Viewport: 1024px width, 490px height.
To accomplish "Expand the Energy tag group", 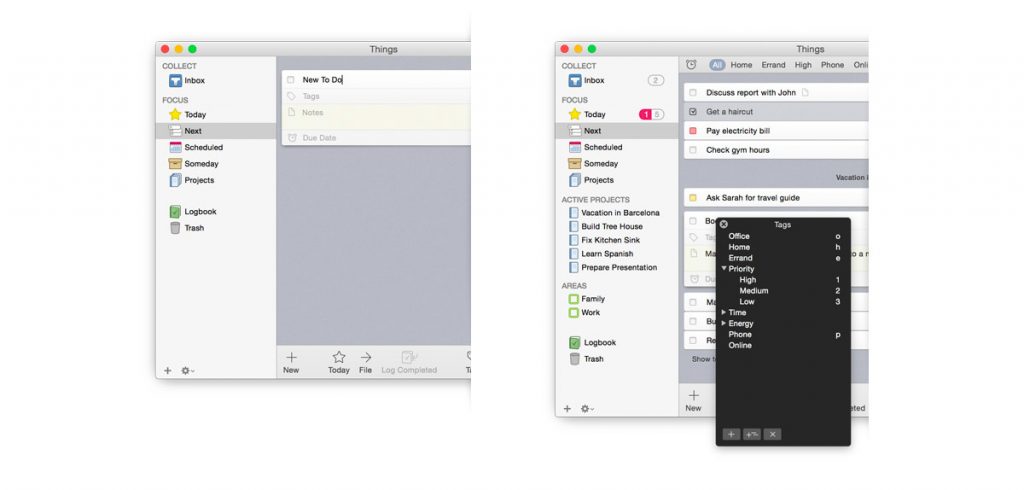I will click(724, 323).
